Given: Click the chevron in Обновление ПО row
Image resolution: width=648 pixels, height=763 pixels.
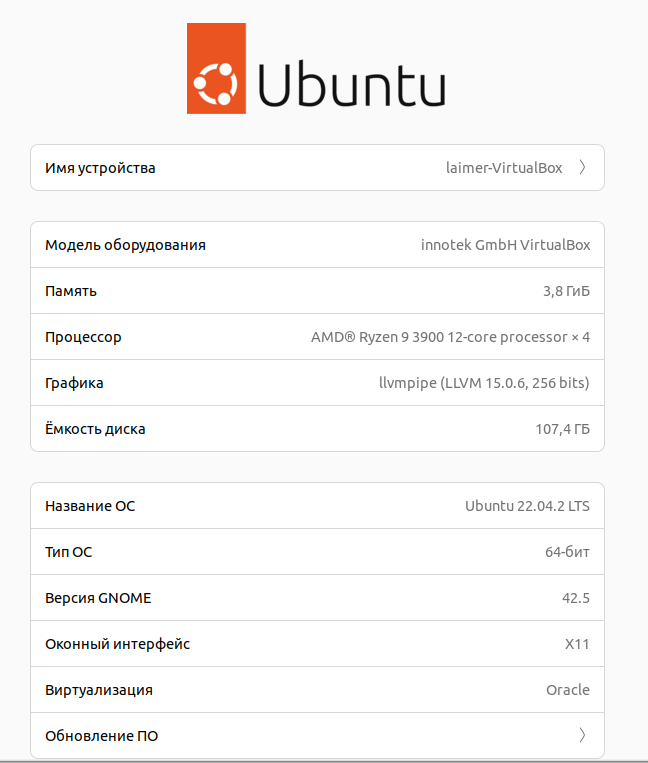Looking at the screenshot, I should coord(582,735).
